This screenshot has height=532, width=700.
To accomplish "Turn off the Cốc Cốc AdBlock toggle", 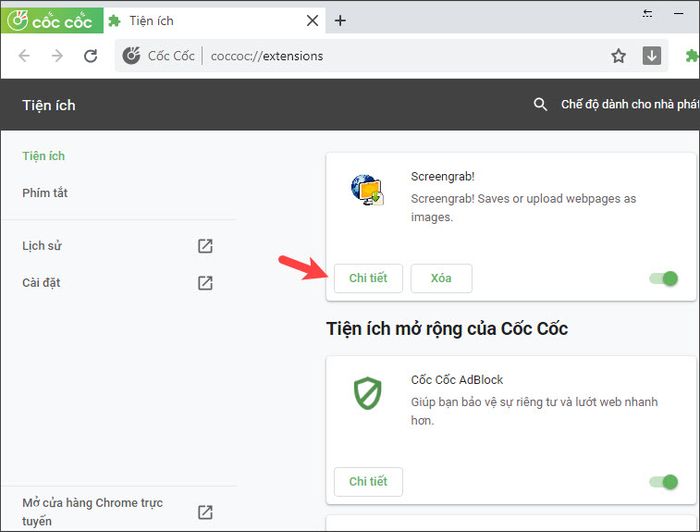I will (664, 482).
